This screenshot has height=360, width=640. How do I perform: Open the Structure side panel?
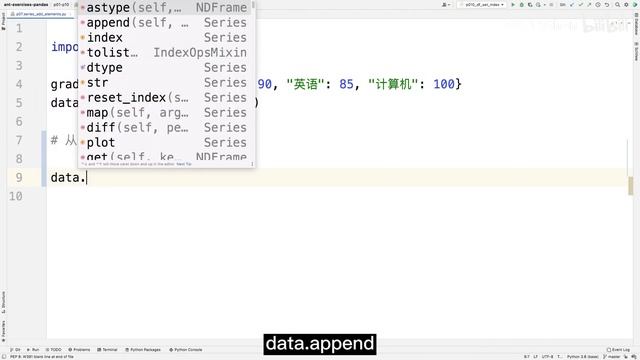[3, 302]
